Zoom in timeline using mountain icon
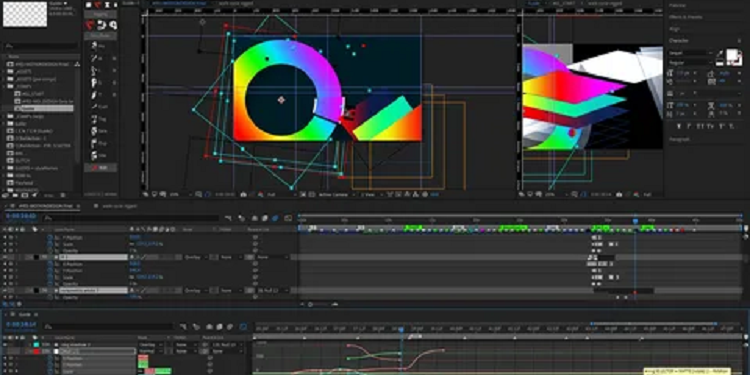750x375 pixels. coord(335,304)
